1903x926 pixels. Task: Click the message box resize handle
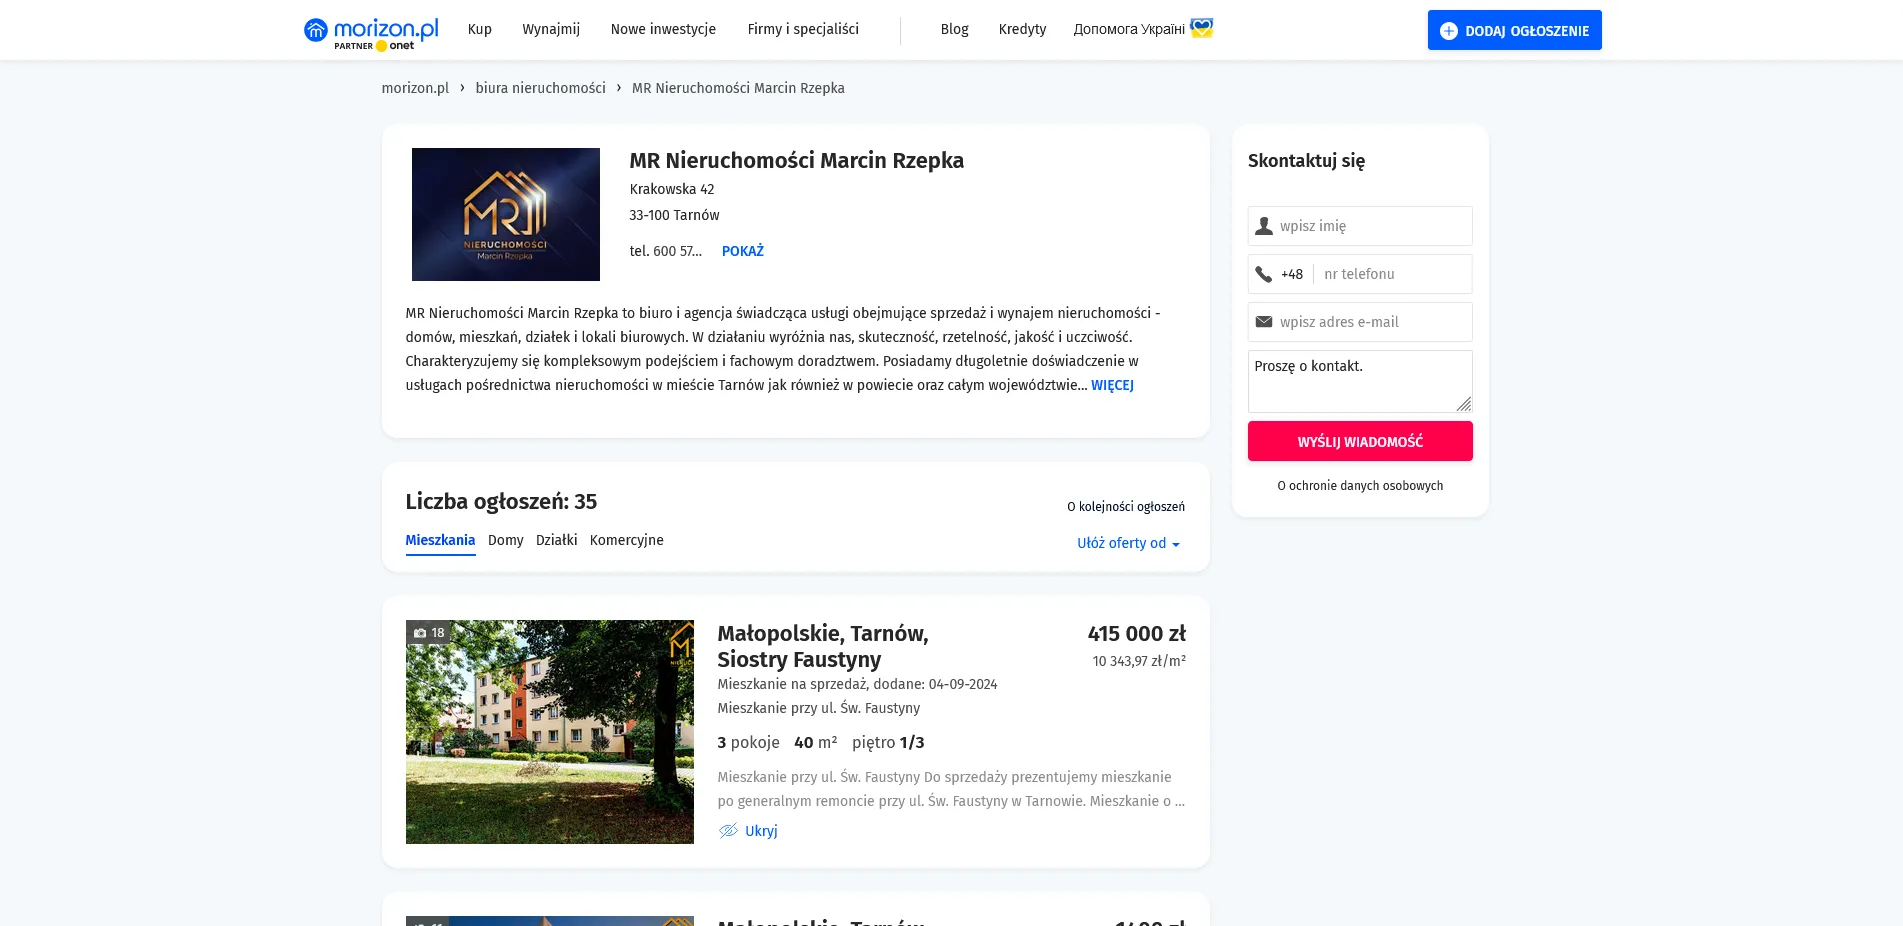1464,404
